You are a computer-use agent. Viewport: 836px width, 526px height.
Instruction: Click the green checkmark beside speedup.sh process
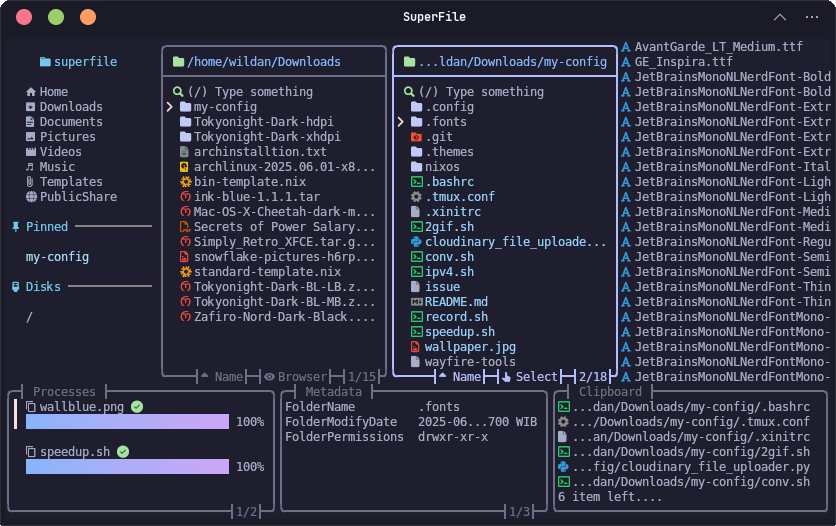123,452
